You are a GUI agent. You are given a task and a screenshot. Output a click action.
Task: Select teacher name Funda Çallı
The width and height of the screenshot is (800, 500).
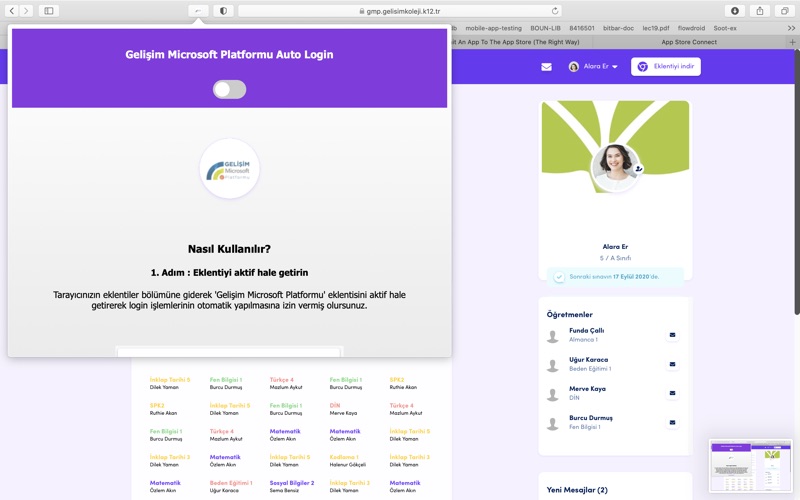(x=587, y=331)
